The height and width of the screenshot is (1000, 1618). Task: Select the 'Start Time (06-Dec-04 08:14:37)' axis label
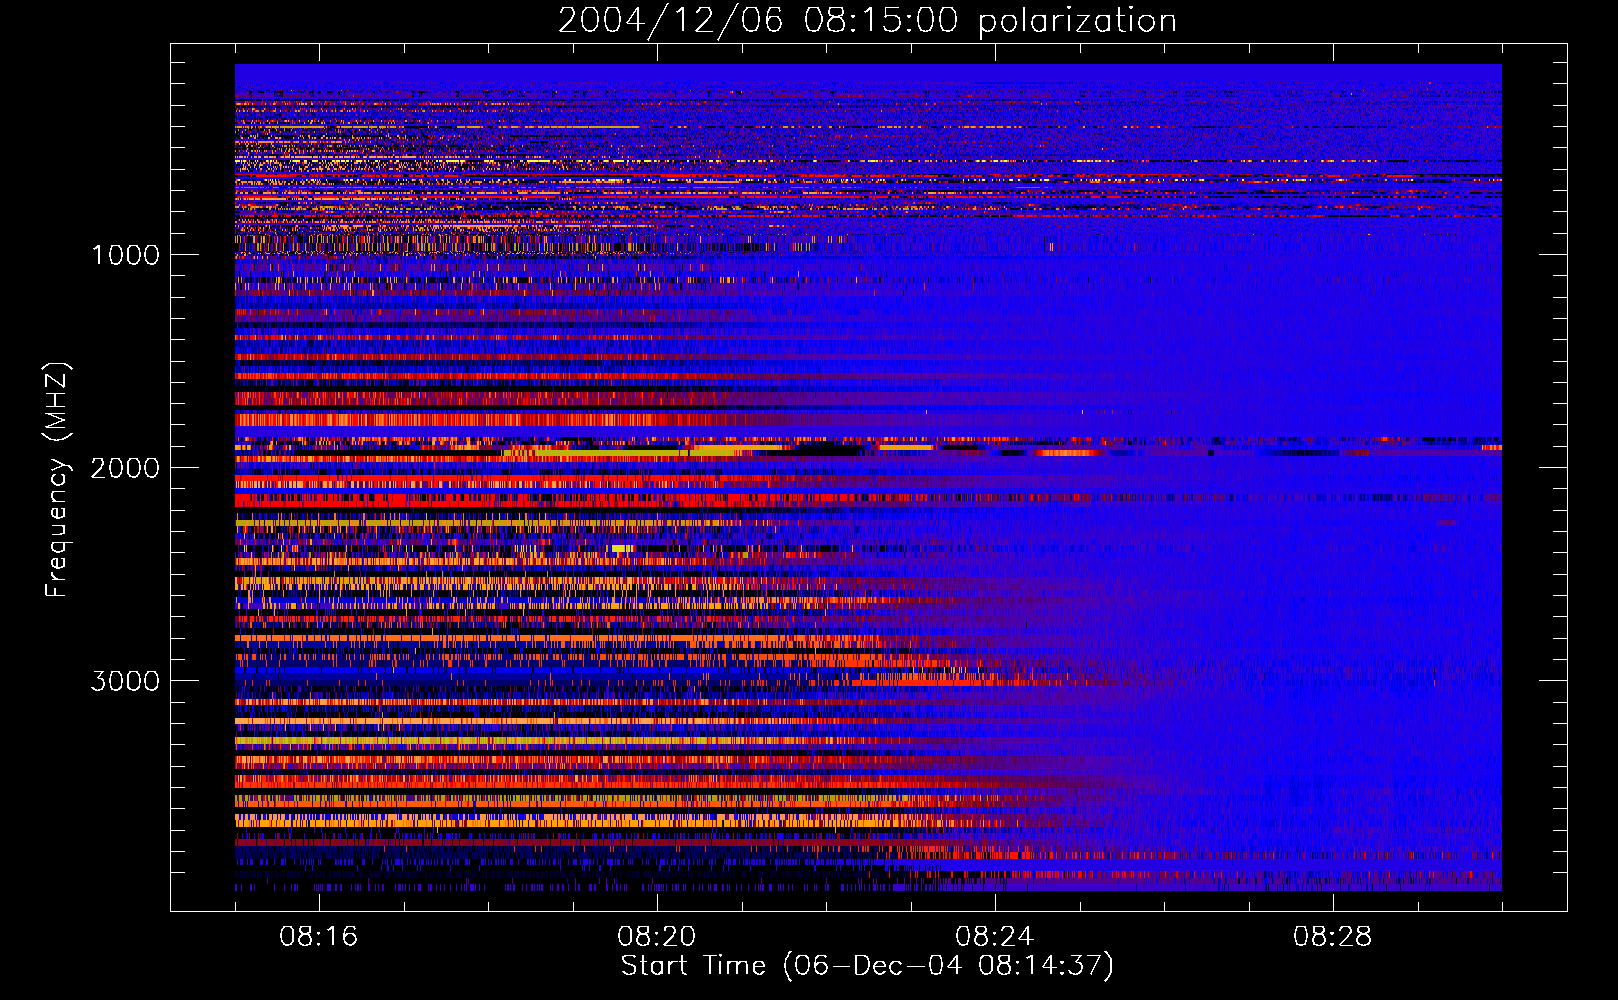[867, 966]
